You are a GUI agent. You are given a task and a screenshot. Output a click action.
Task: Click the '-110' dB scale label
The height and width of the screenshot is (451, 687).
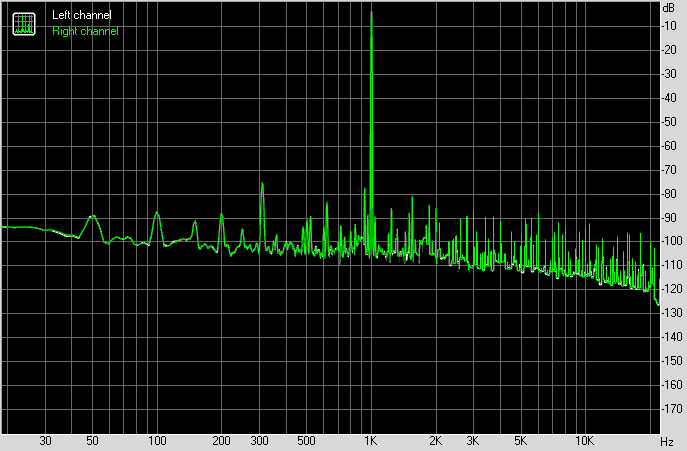(672, 265)
